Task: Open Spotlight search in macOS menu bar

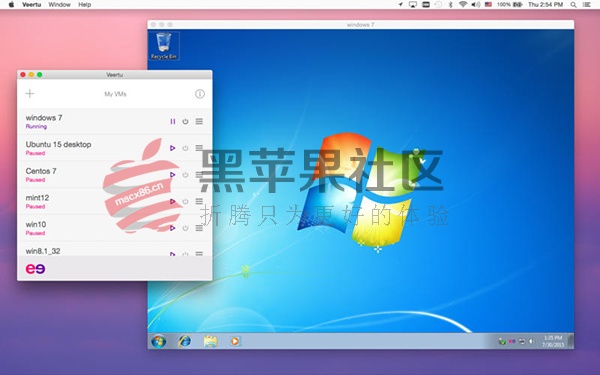Action: pos(573,5)
